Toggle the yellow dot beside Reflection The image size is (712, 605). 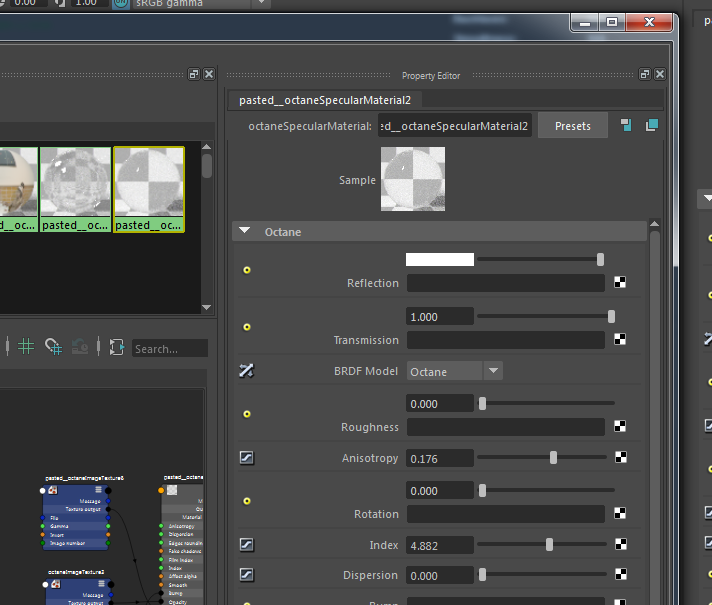click(x=247, y=270)
